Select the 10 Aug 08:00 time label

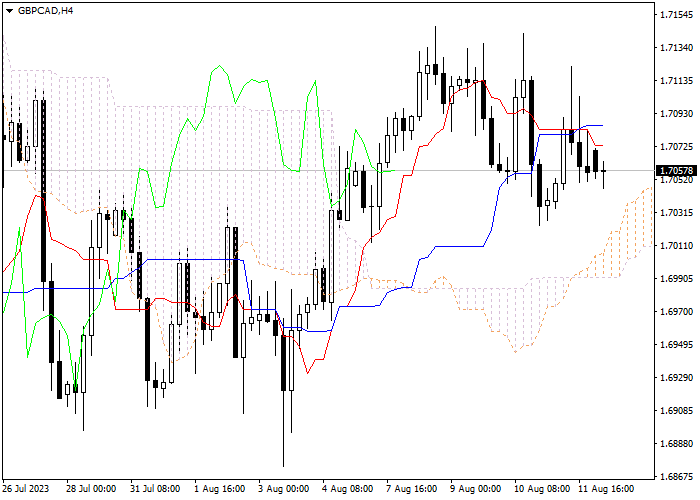pyautogui.click(x=542, y=489)
